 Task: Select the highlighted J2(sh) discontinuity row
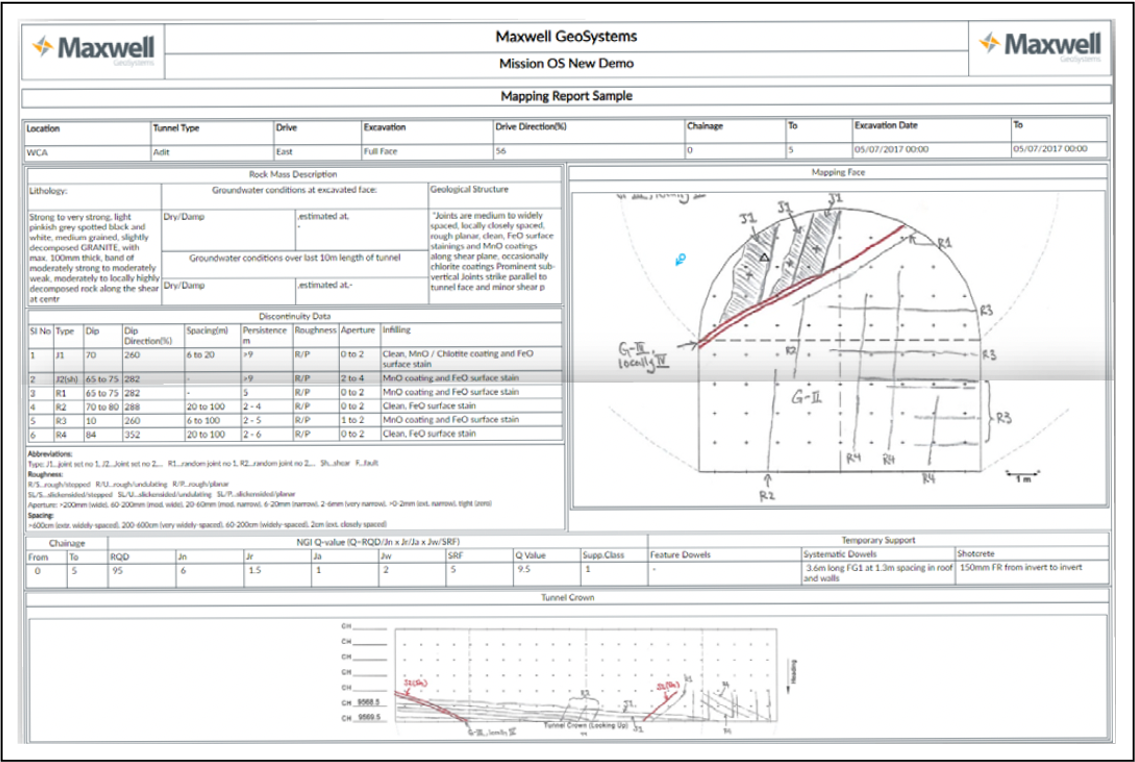[295, 378]
